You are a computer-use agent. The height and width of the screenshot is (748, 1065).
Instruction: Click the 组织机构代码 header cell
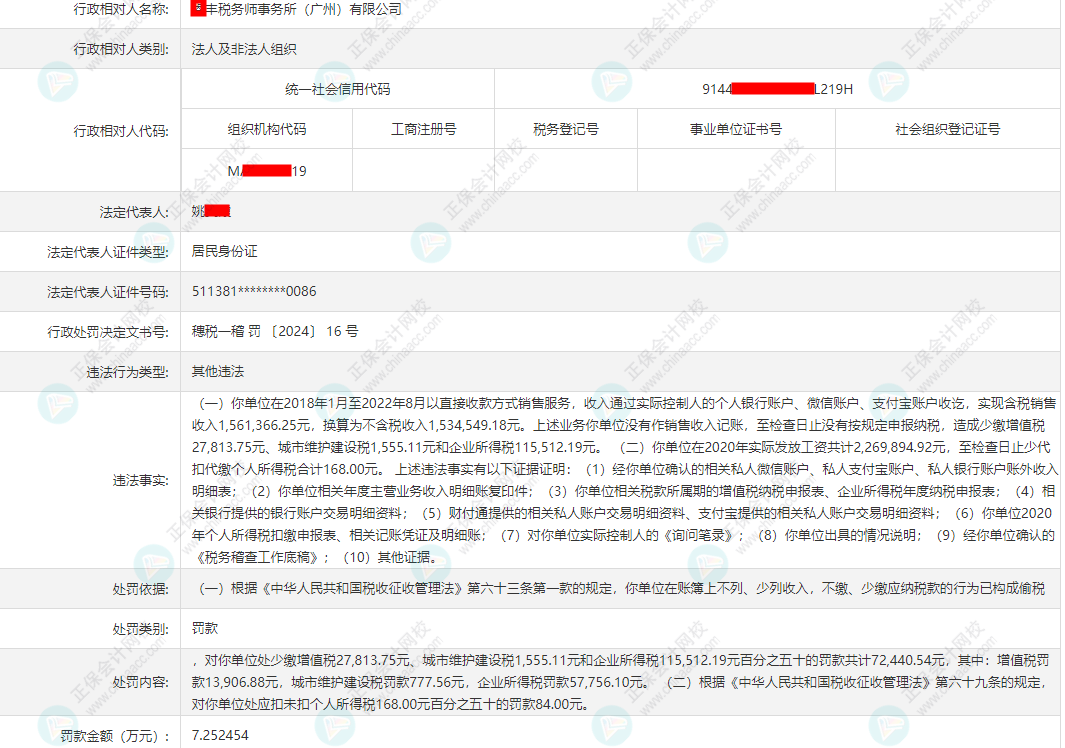click(267, 129)
